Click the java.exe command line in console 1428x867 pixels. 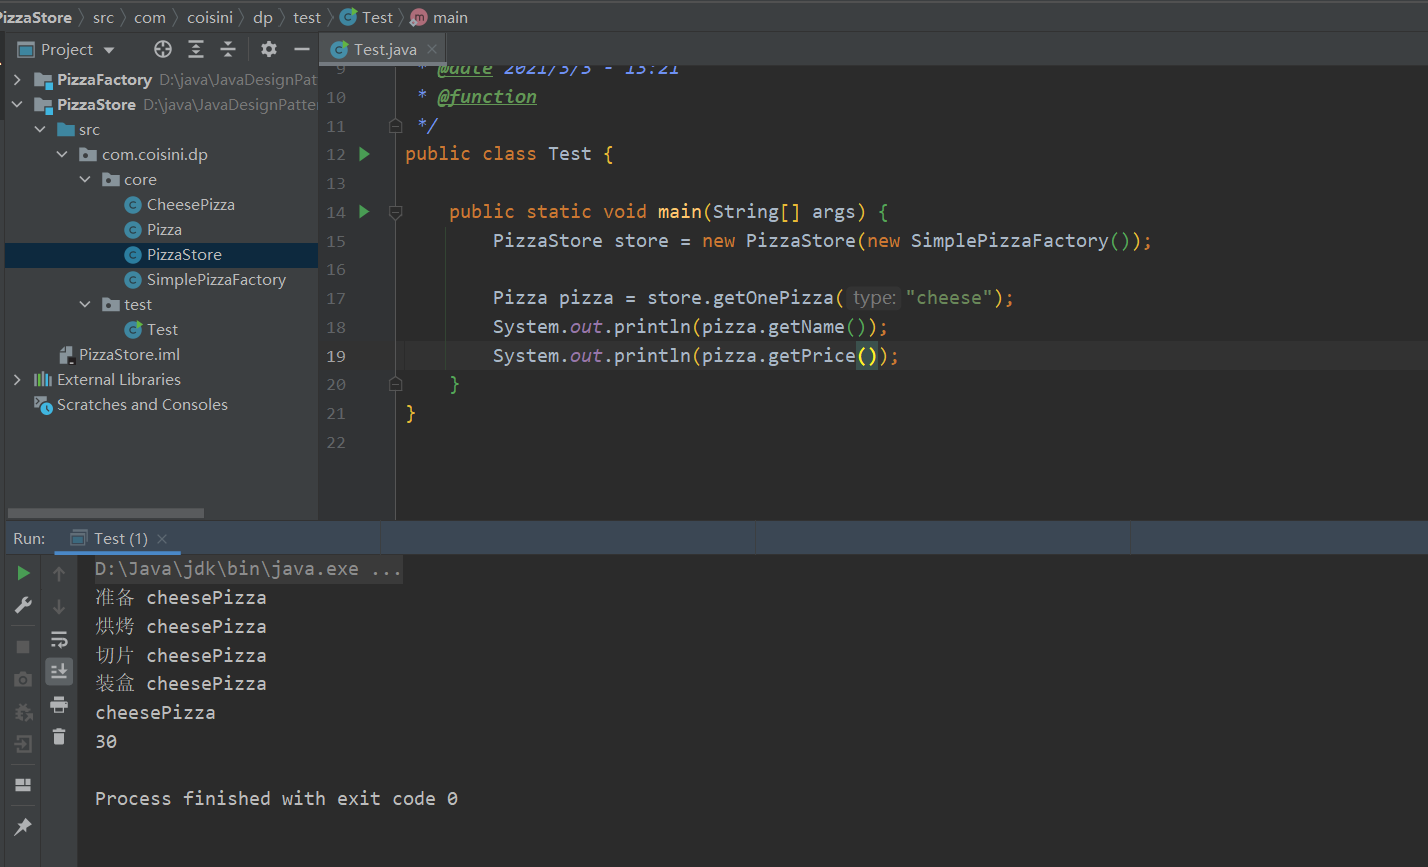pos(249,570)
